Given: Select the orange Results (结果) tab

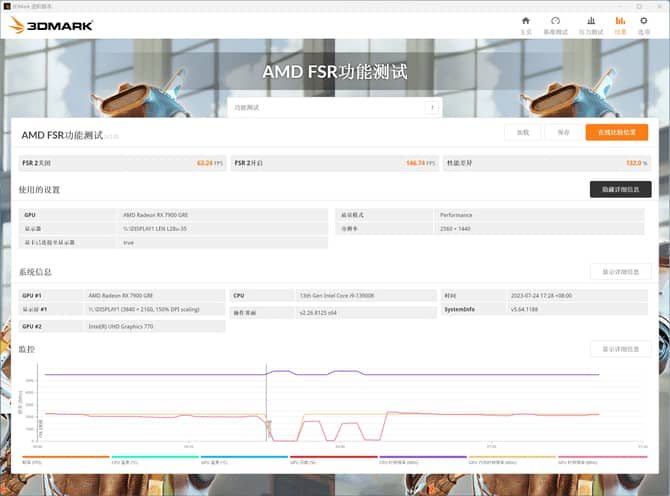Looking at the screenshot, I should click(620, 26).
